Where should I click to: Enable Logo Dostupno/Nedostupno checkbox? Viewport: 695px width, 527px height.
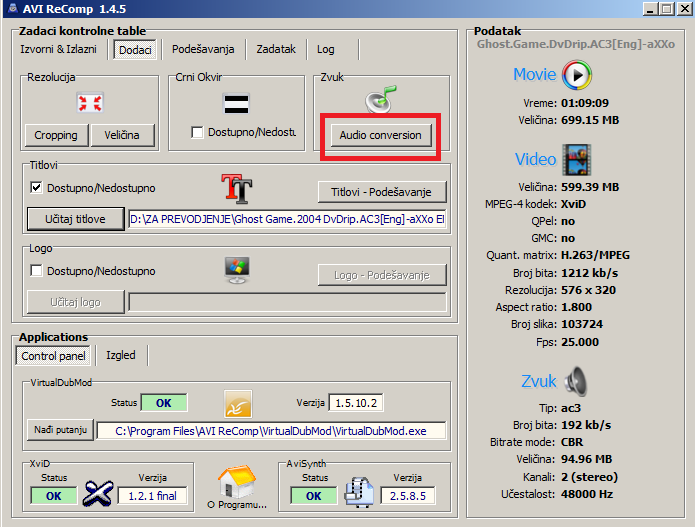point(36,271)
